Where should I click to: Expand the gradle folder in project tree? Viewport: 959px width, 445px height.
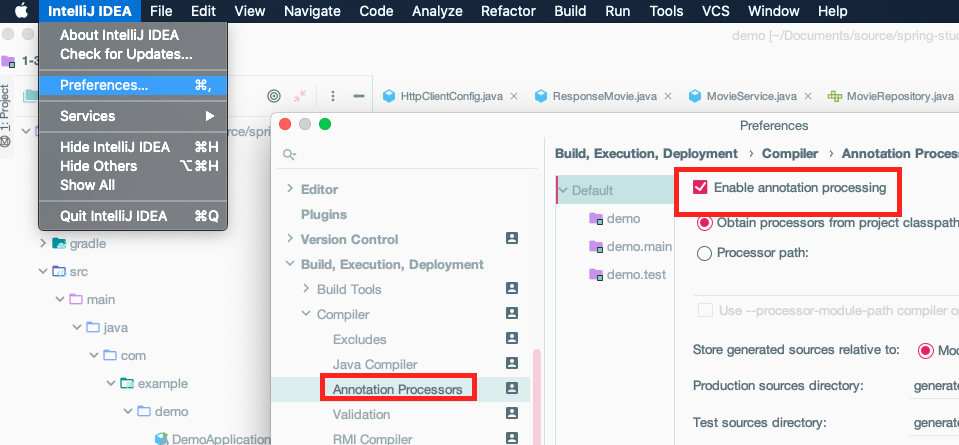click(43, 243)
